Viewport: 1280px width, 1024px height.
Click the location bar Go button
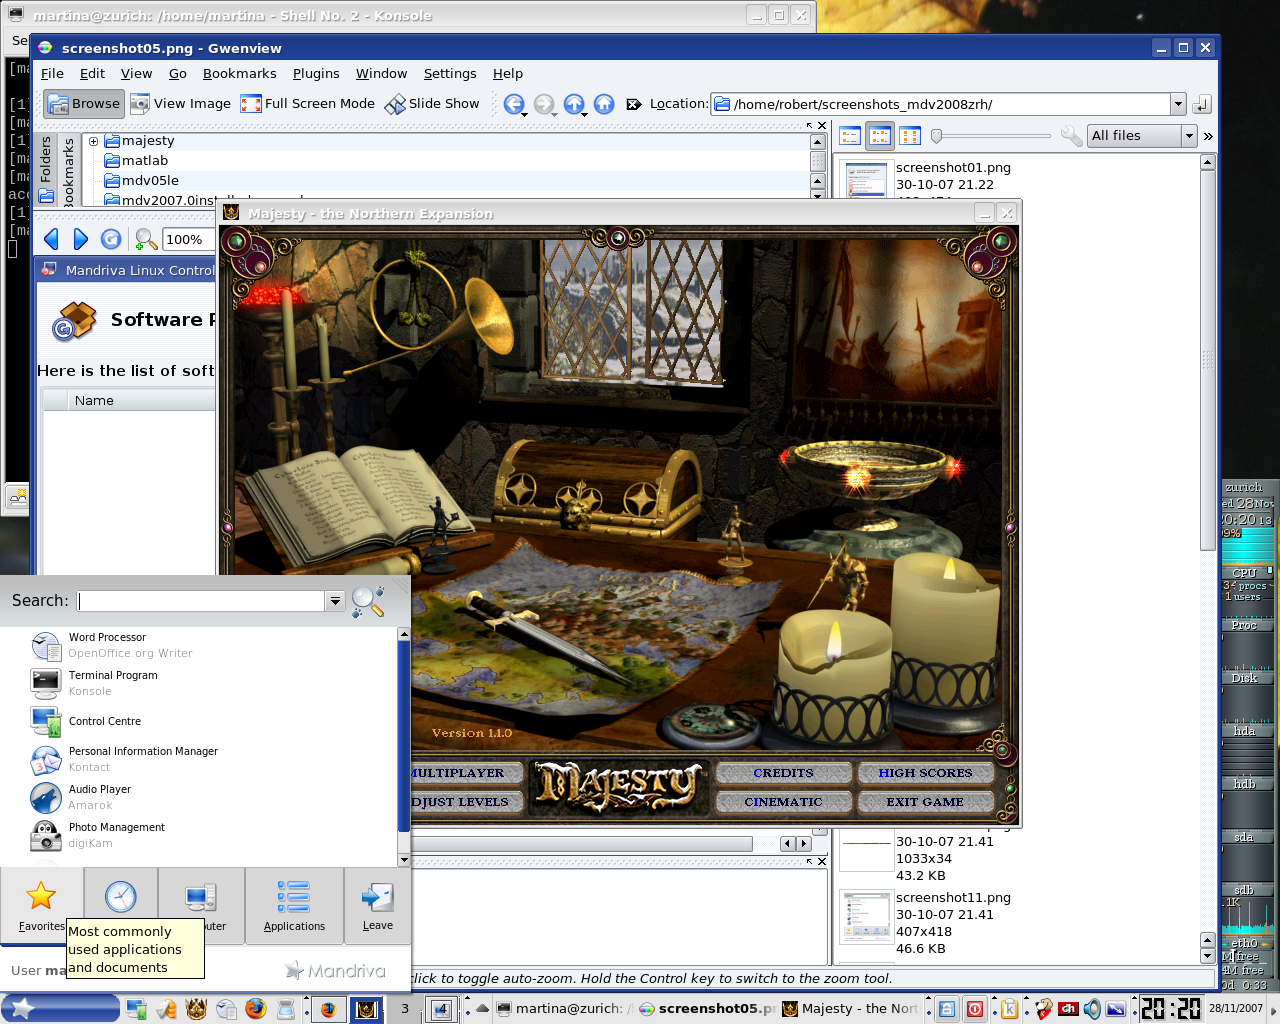coord(1202,104)
